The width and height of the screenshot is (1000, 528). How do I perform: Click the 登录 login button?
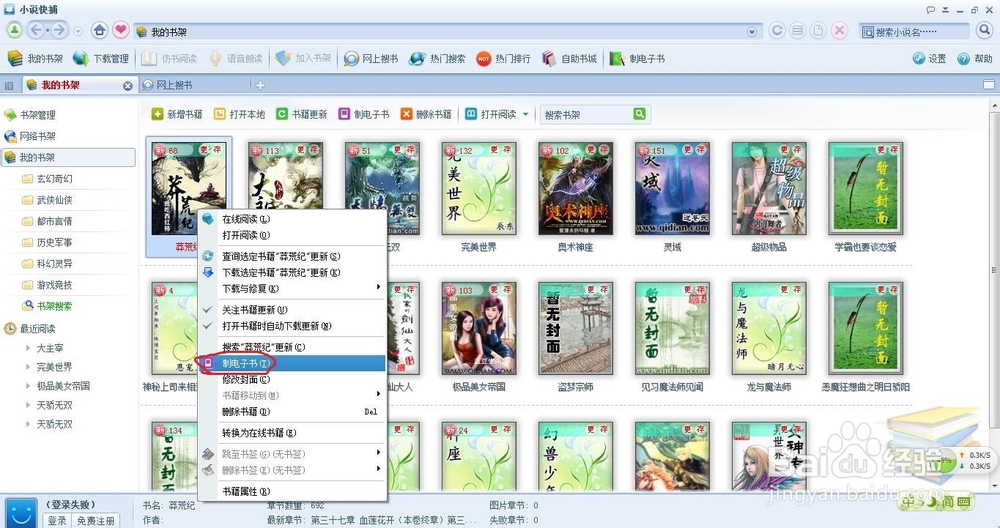[57, 520]
